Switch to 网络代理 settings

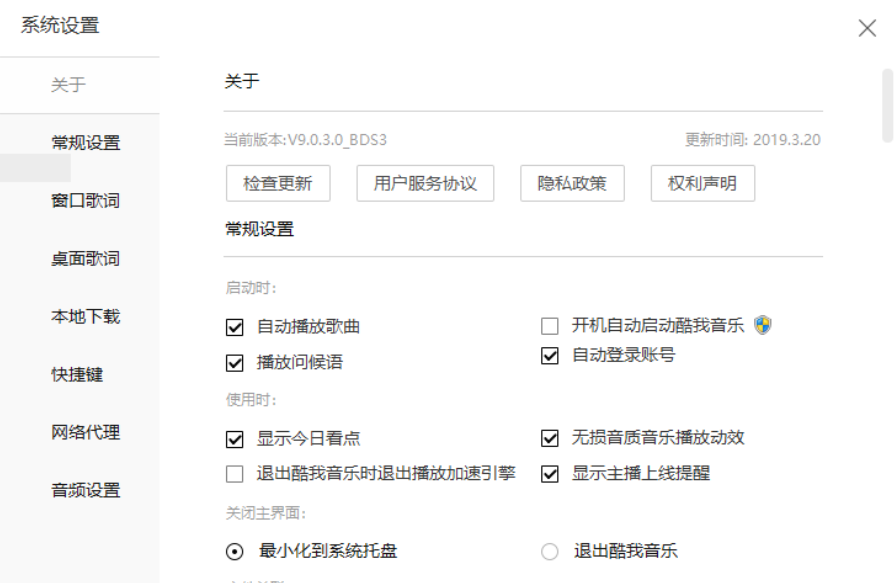86,432
